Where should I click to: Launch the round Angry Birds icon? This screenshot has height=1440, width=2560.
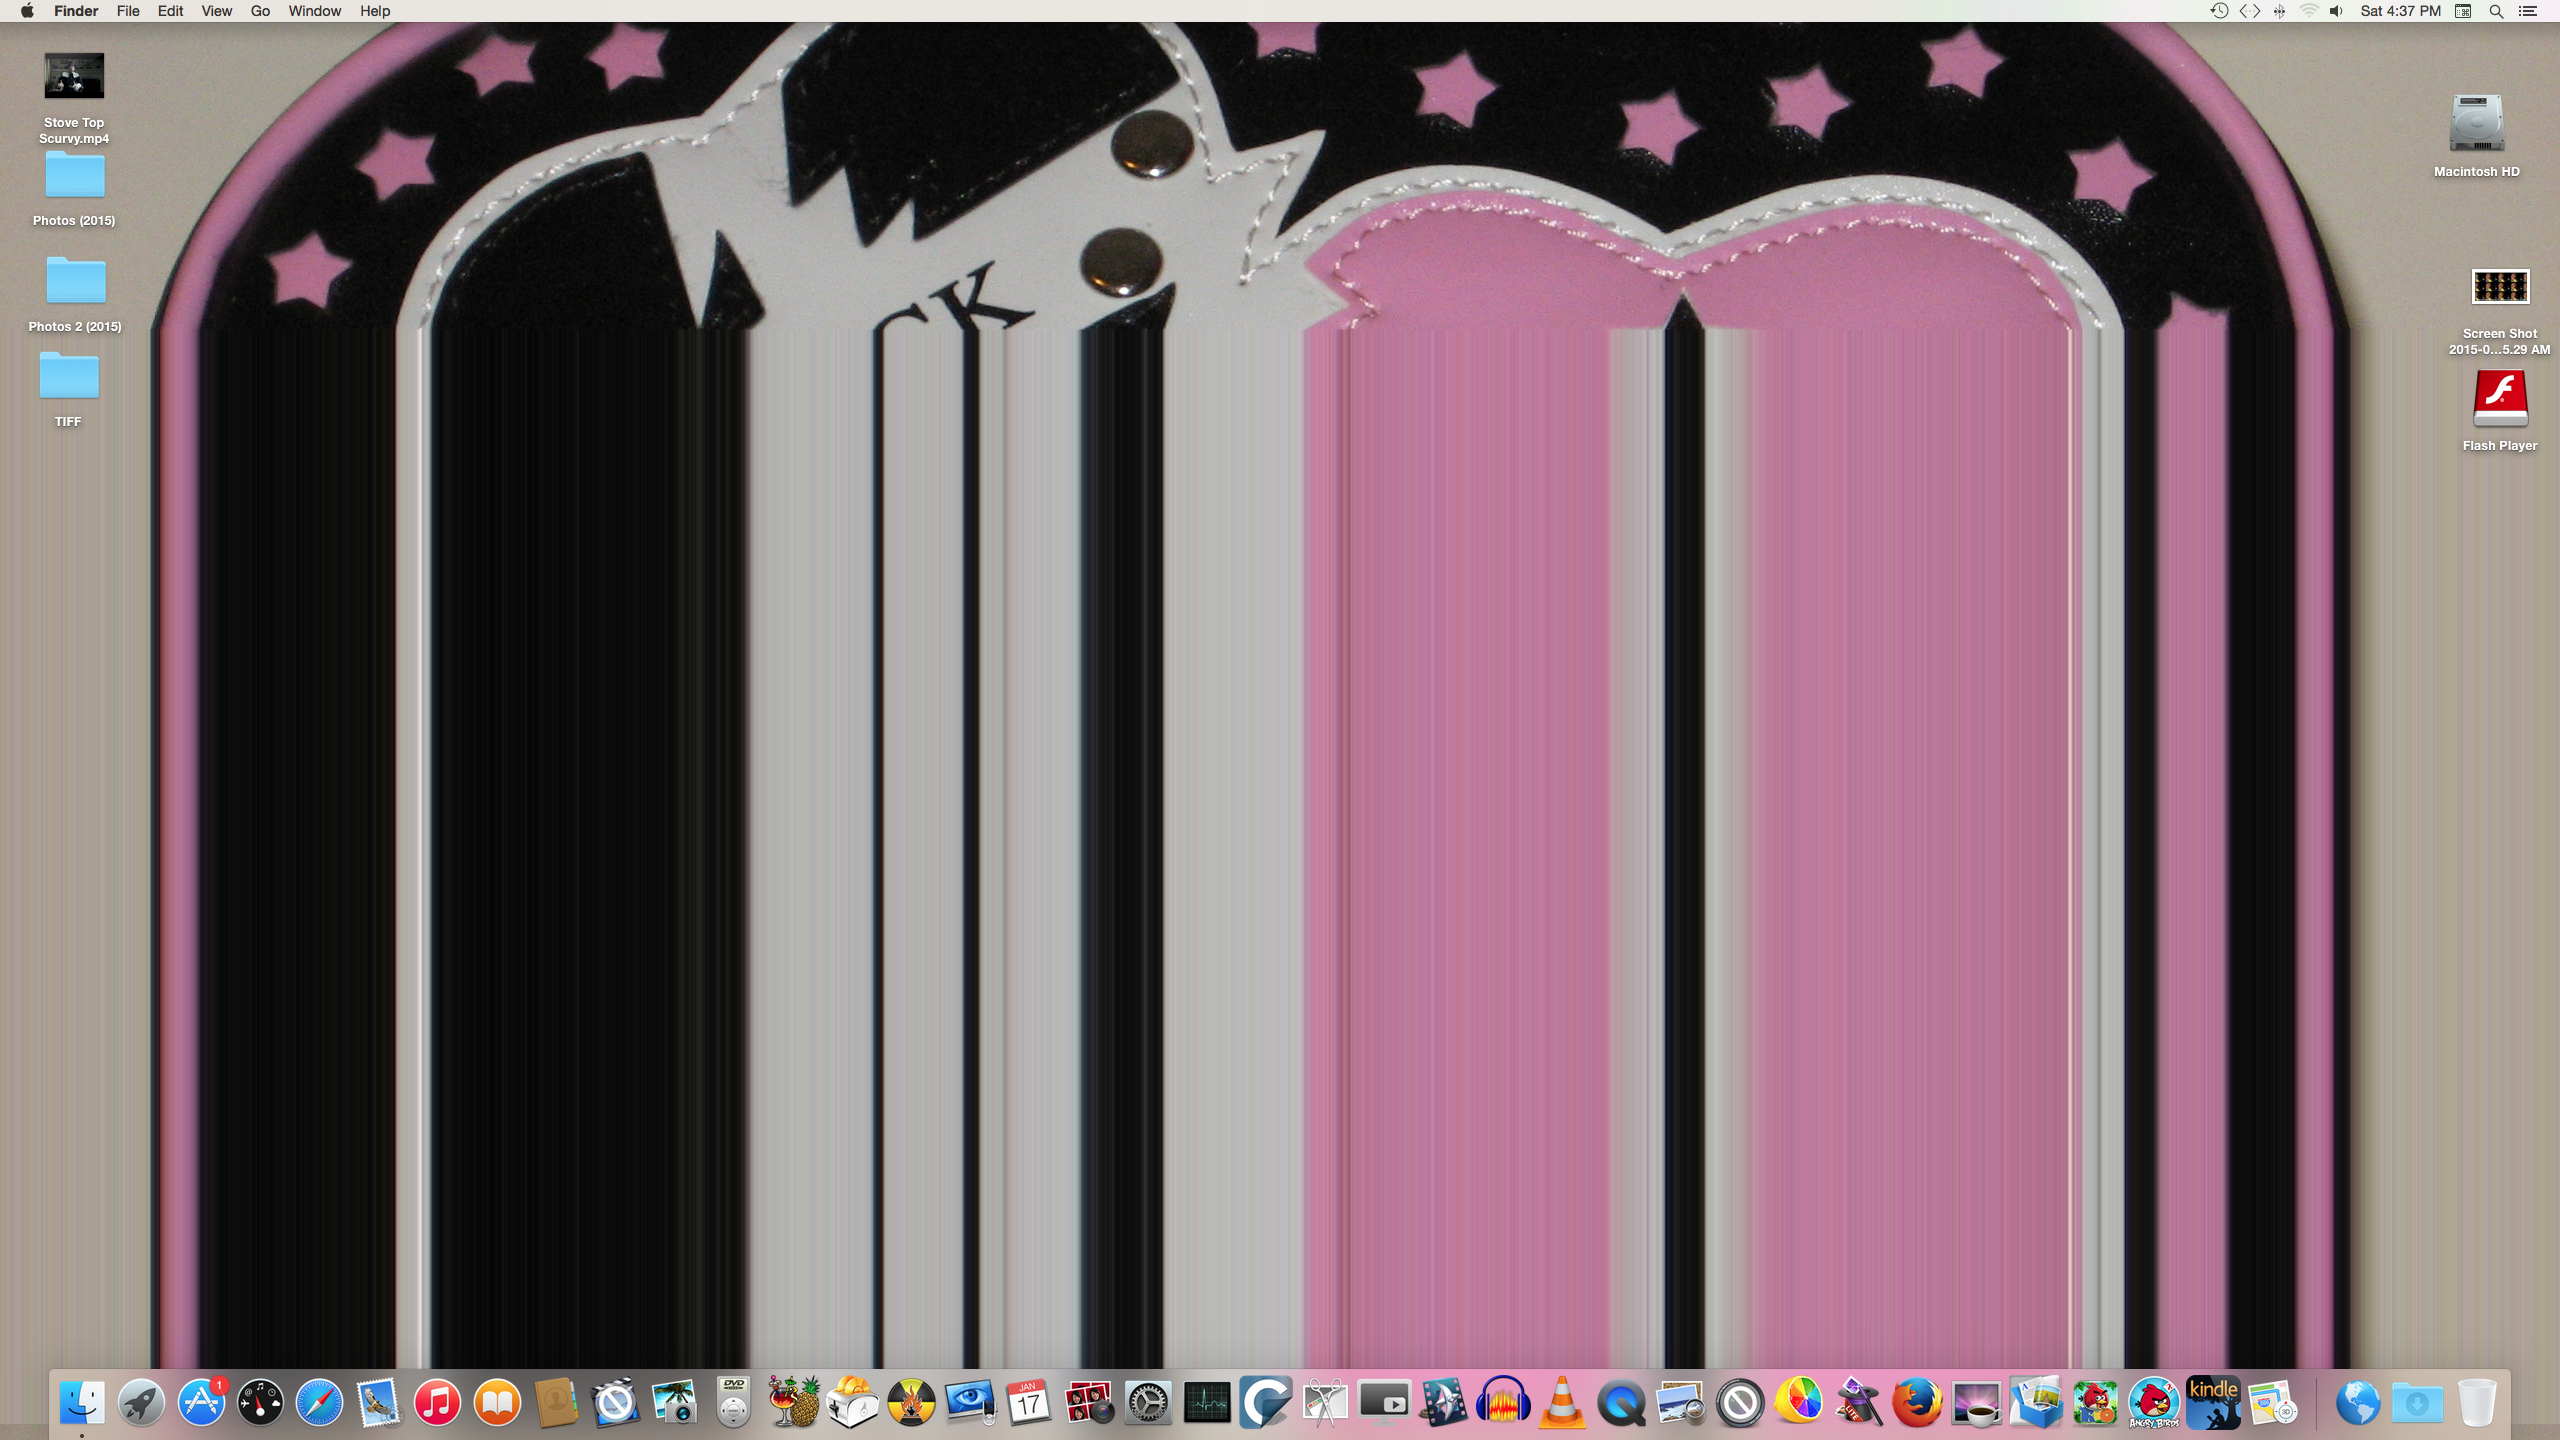(x=2156, y=1402)
